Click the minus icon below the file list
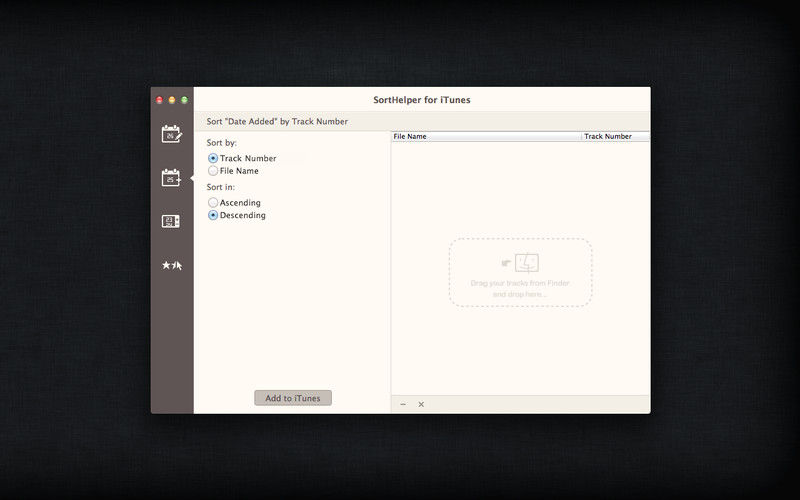 coord(403,404)
